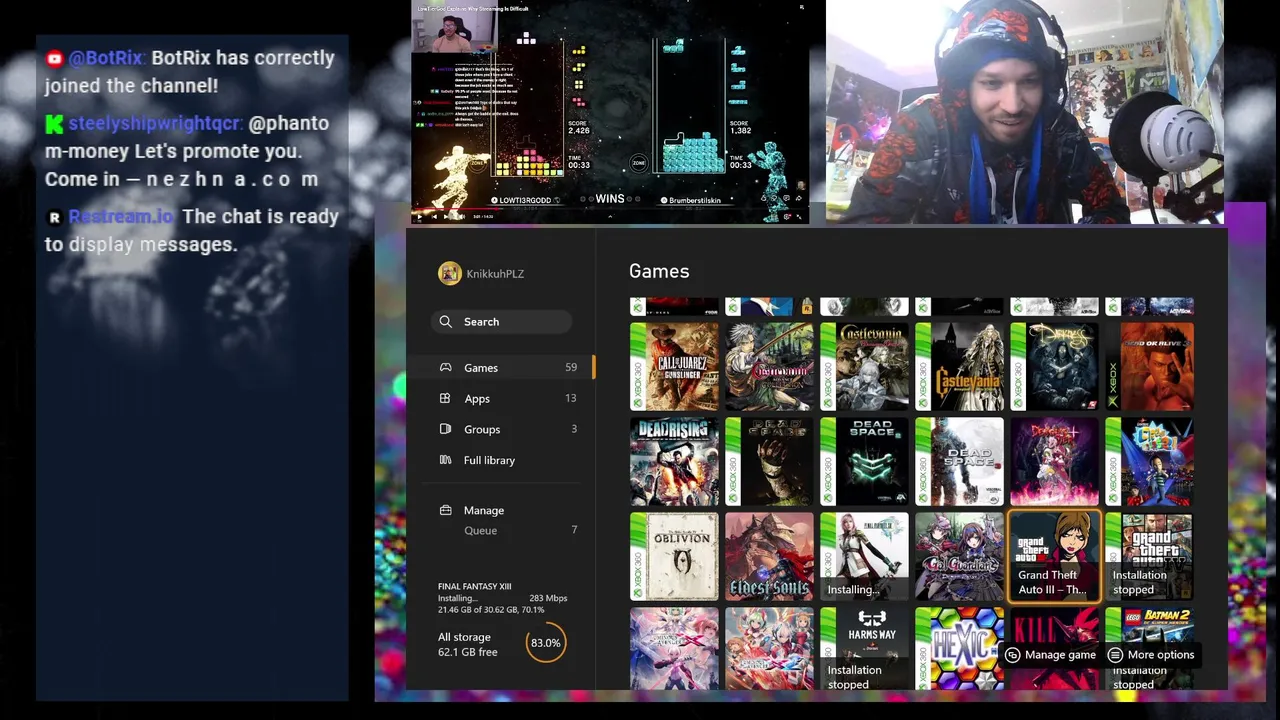Select the Harms Way installation stopped tile
The width and height of the screenshot is (1280, 720).
click(864, 649)
